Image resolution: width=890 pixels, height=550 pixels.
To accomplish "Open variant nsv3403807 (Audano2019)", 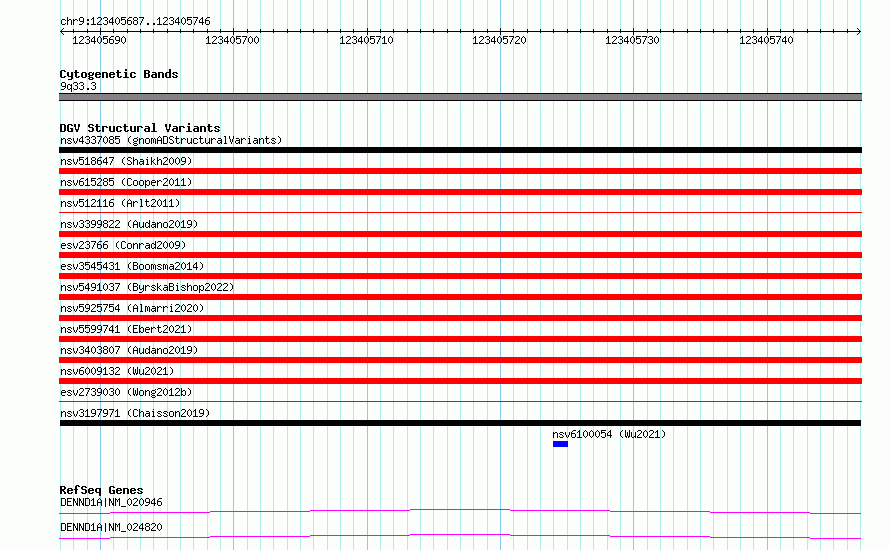I will (129, 350).
